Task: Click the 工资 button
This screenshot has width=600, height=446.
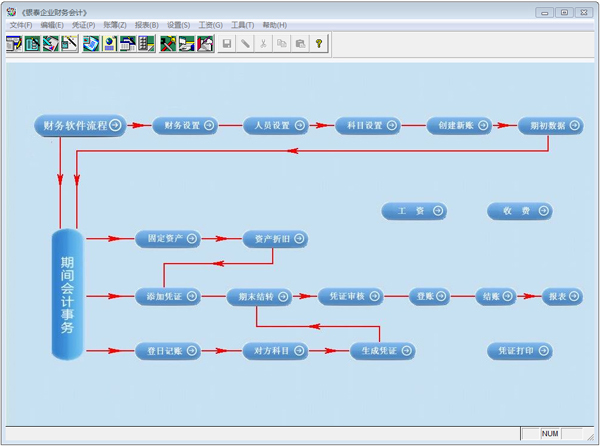Action: (x=414, y=211)
